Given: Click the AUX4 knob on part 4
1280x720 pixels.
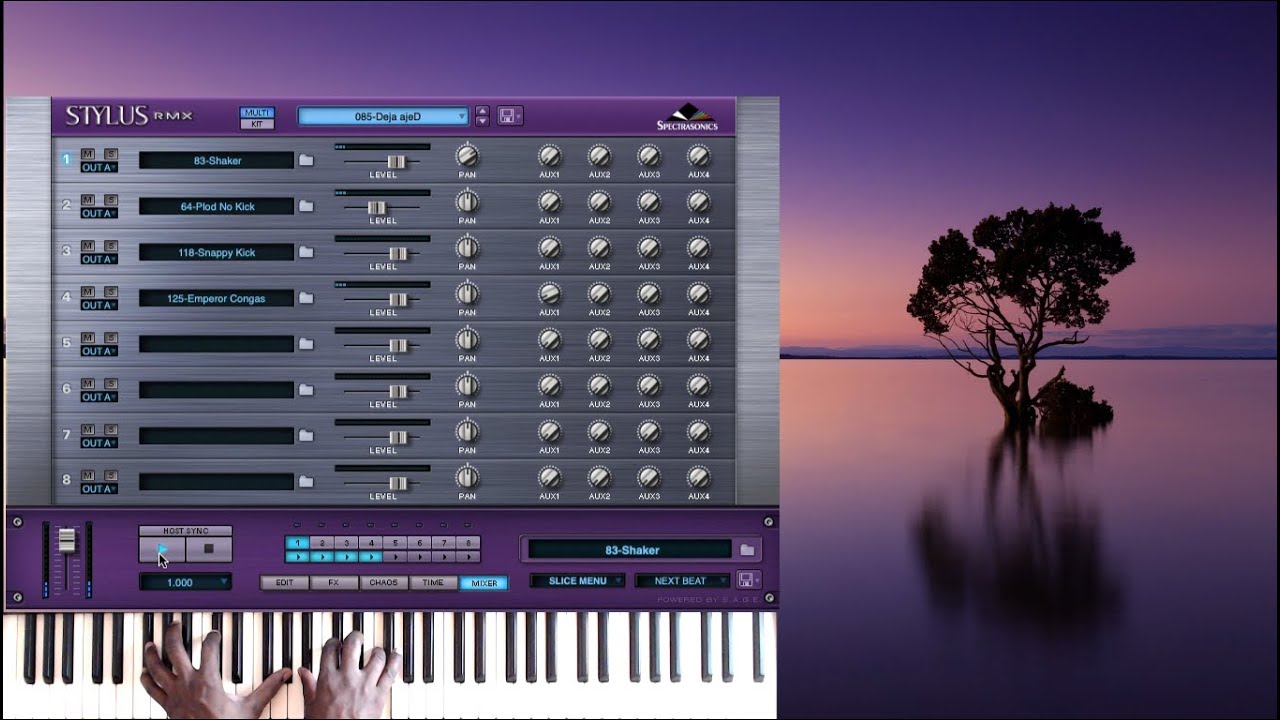Looking at the screenshot, I should point(699,294).
